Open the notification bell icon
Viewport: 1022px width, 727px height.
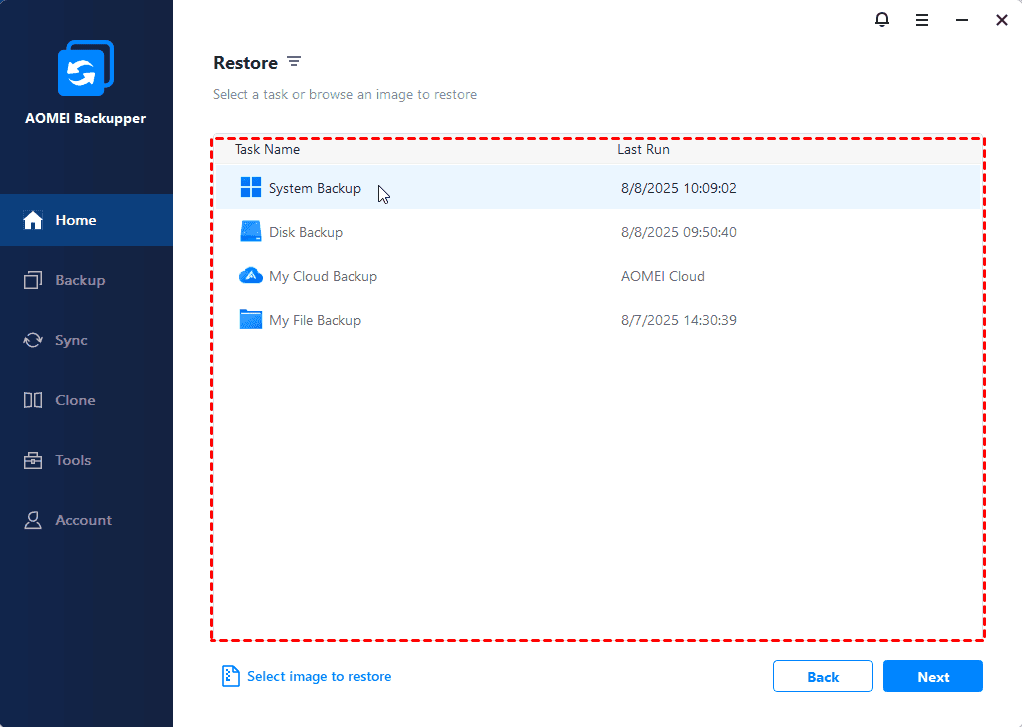point(881,20)
